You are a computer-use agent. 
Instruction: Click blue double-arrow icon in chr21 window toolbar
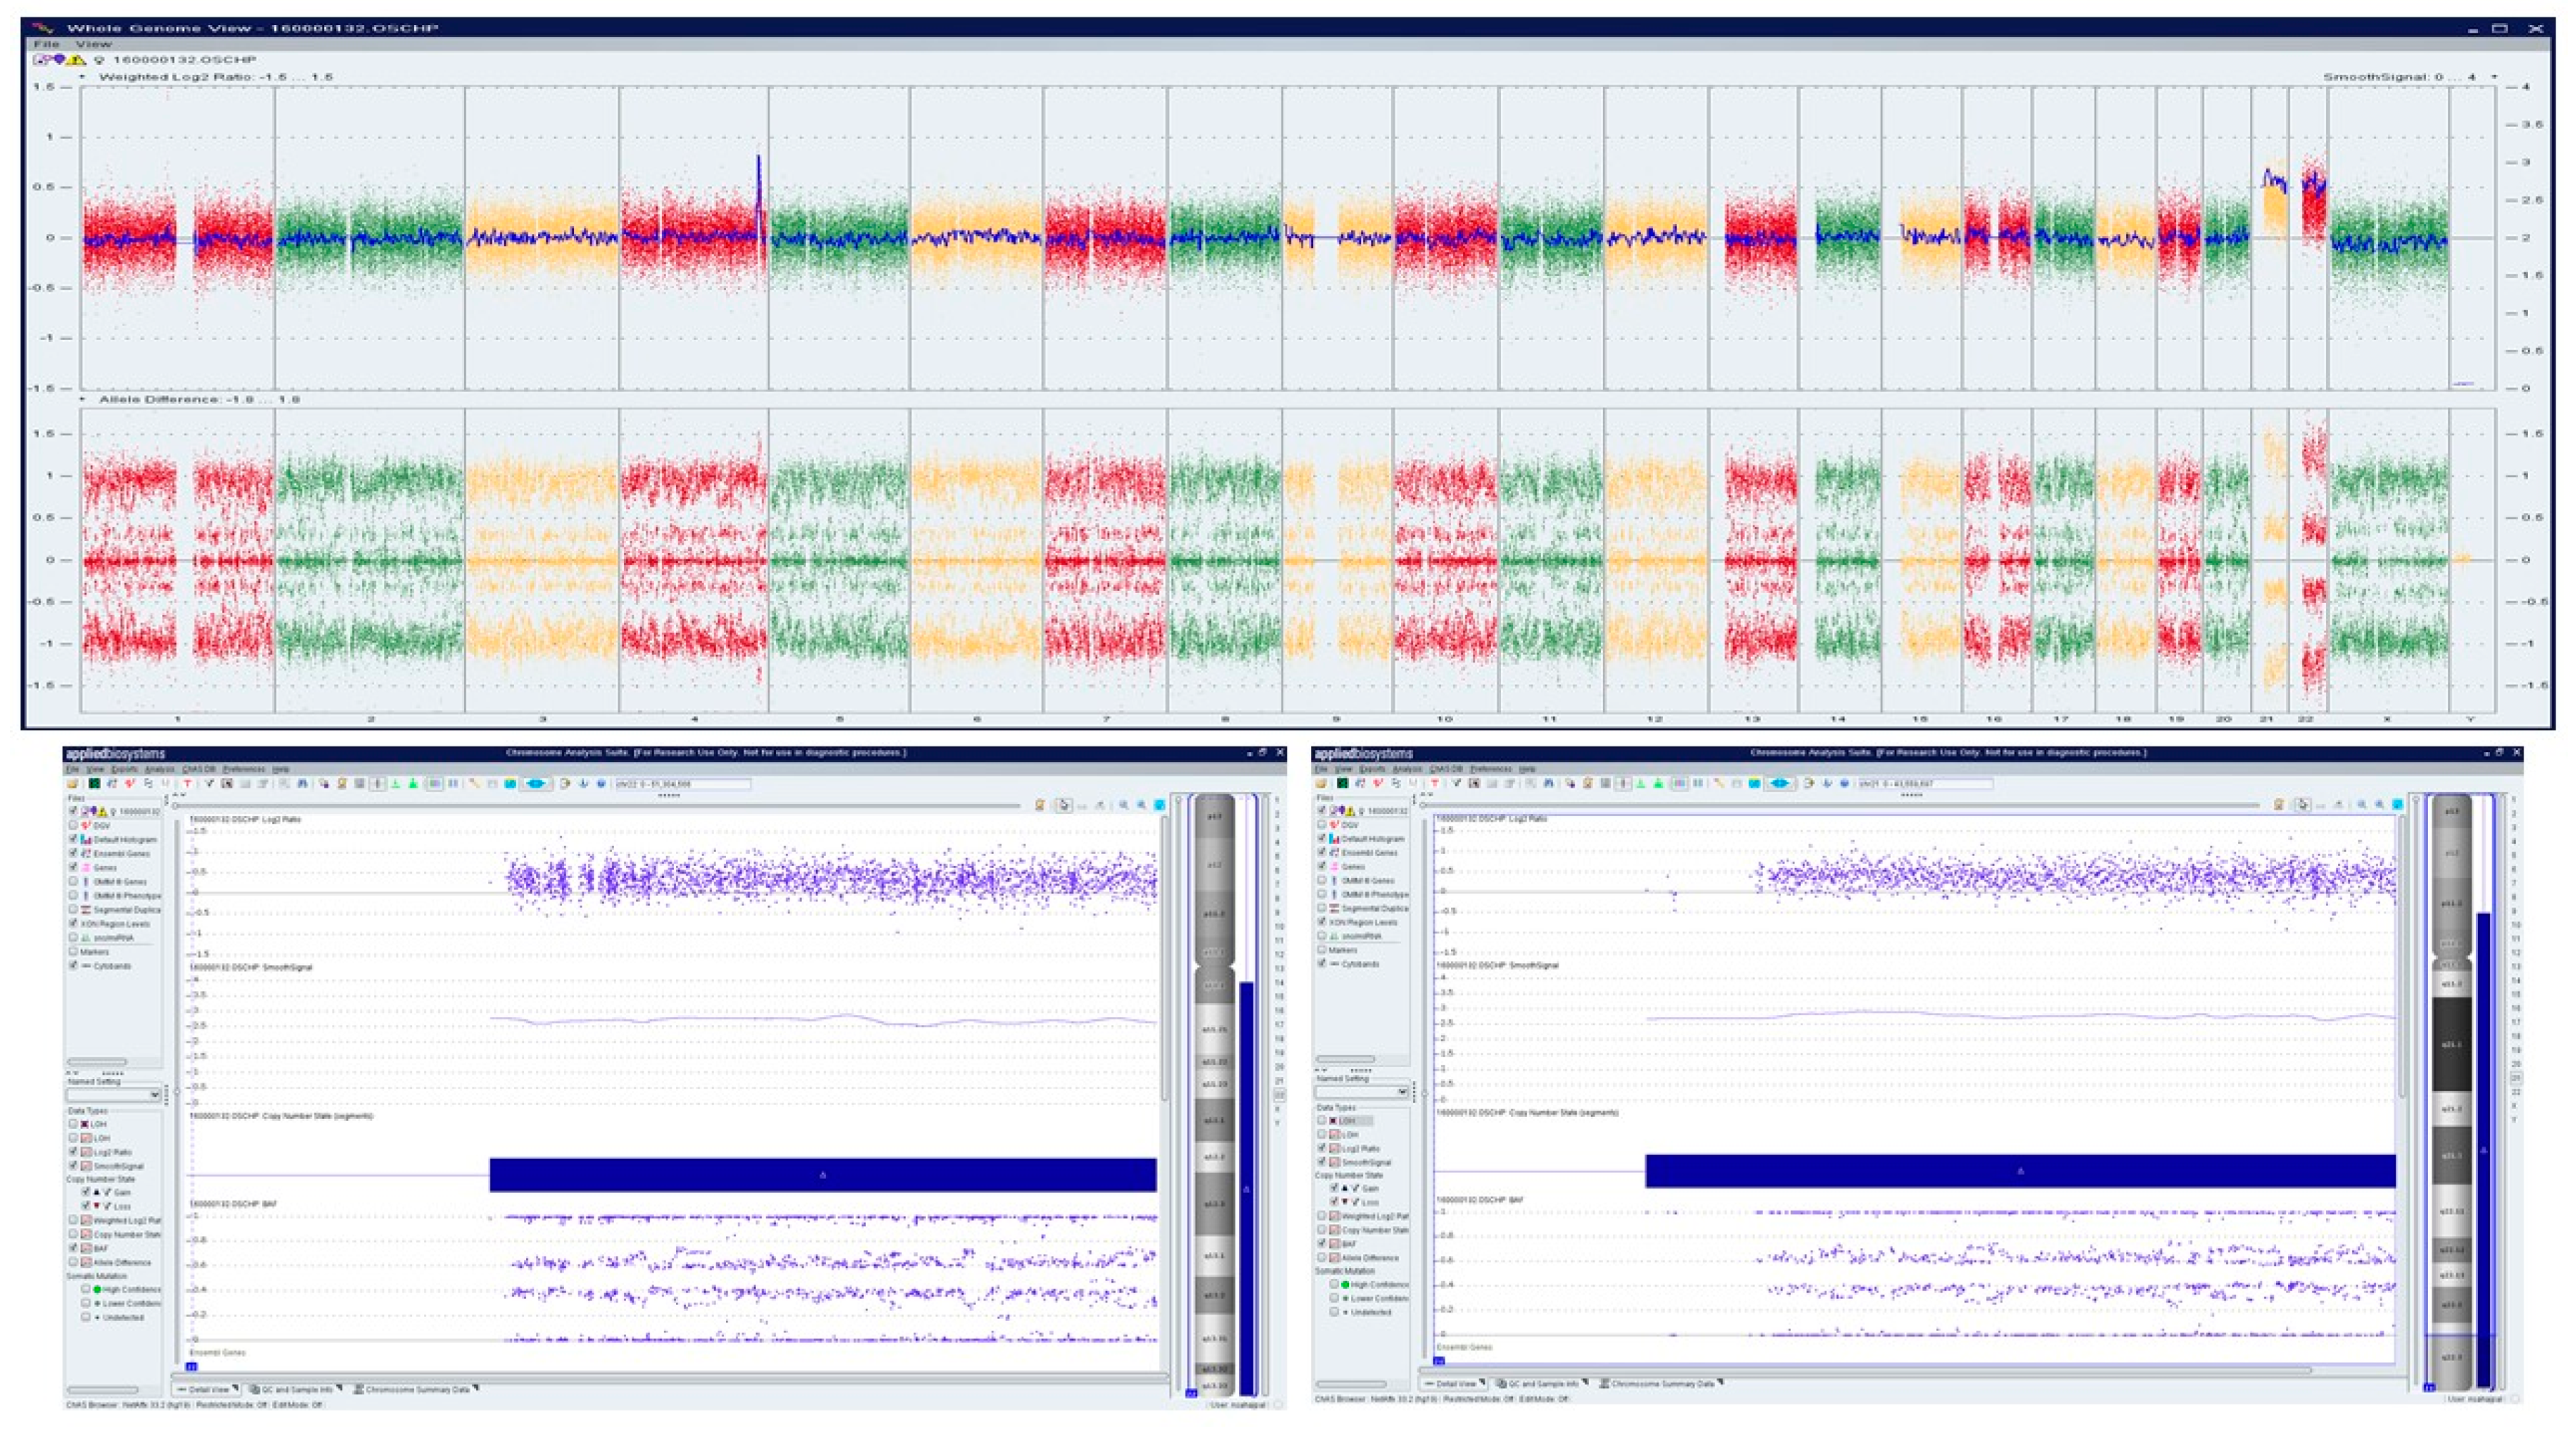coord(1780,784)
